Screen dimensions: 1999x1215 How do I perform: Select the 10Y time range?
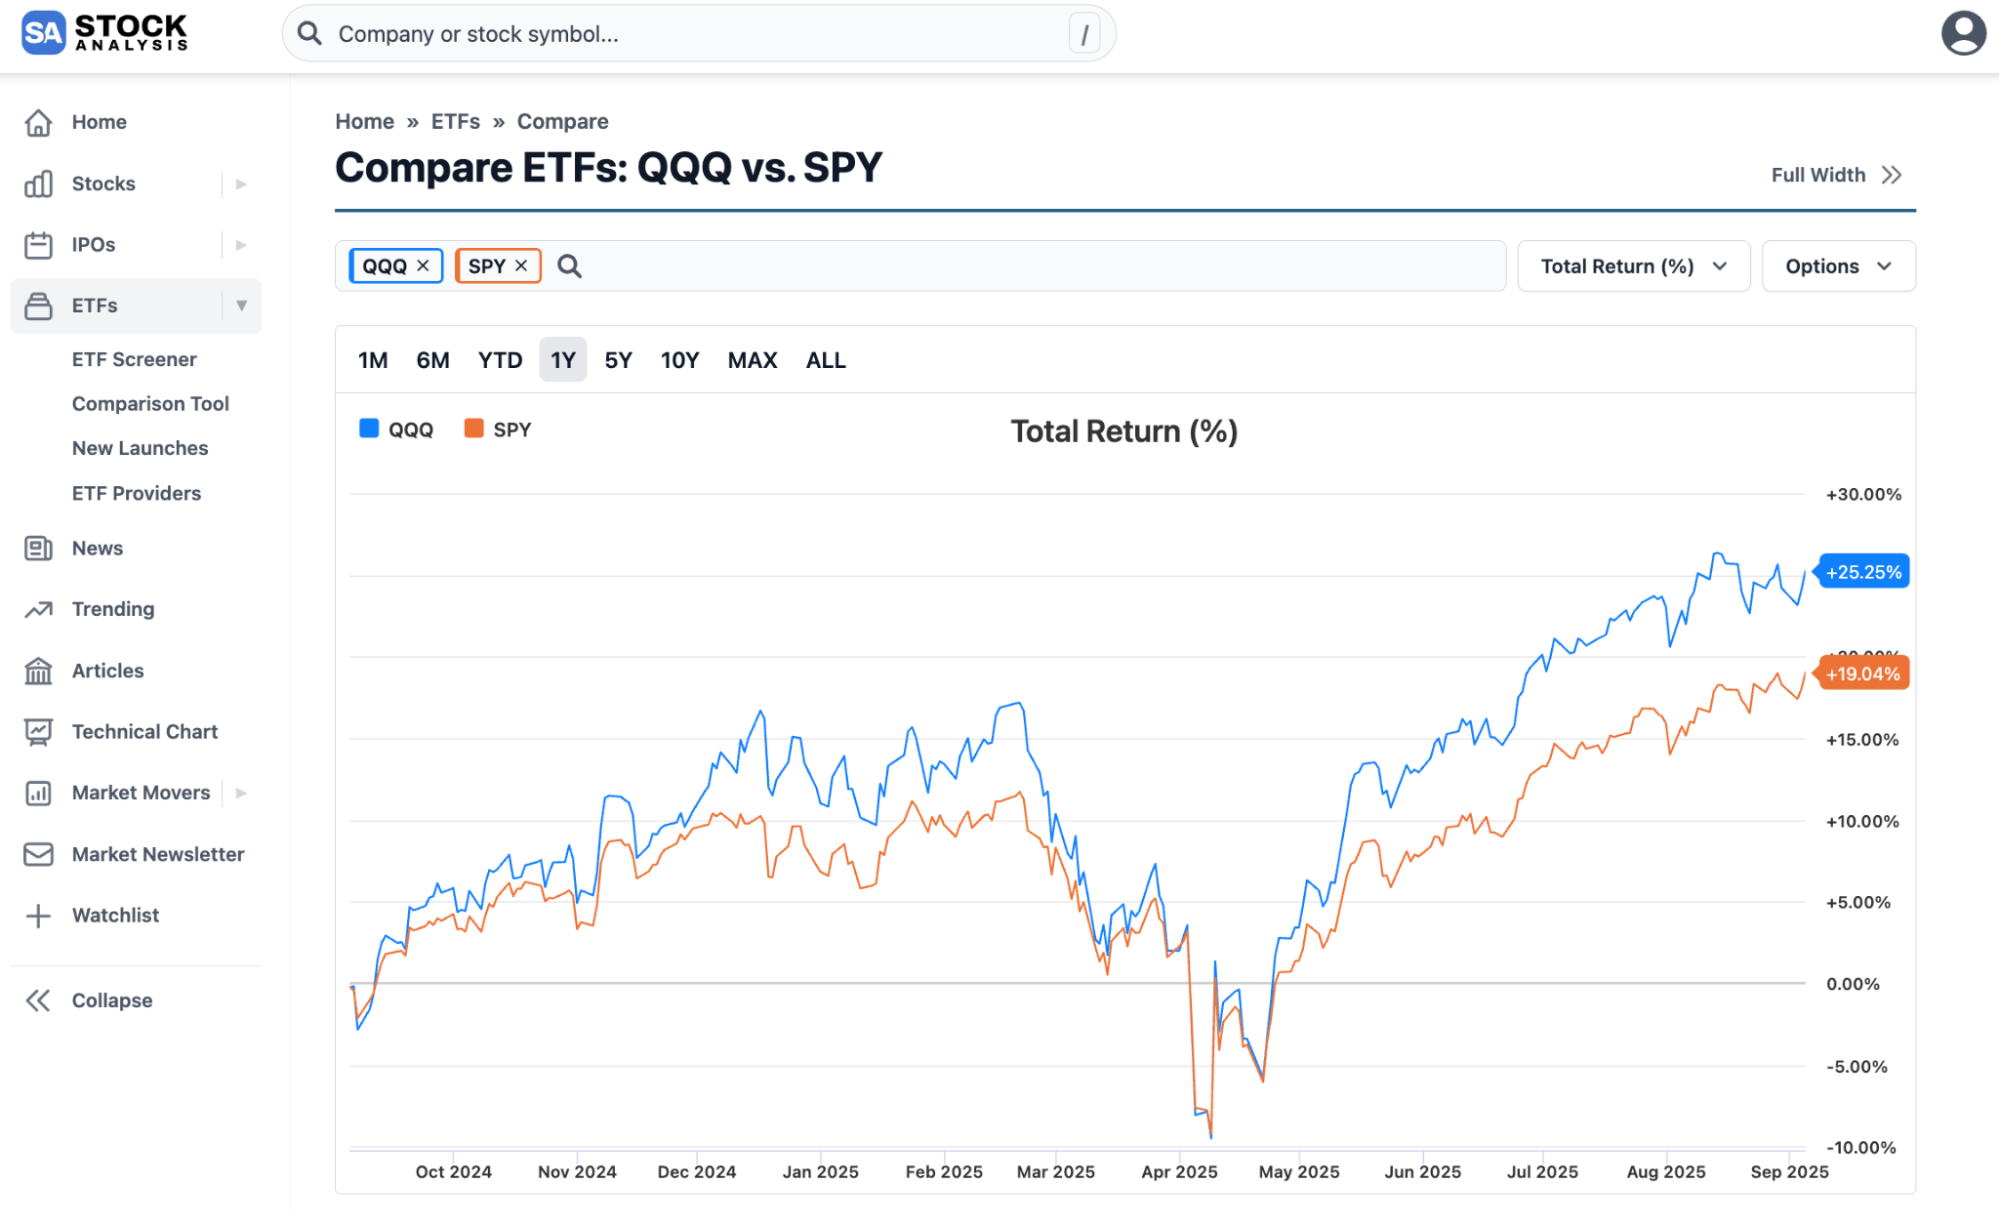pyautogui.click(x=680, y=360)
